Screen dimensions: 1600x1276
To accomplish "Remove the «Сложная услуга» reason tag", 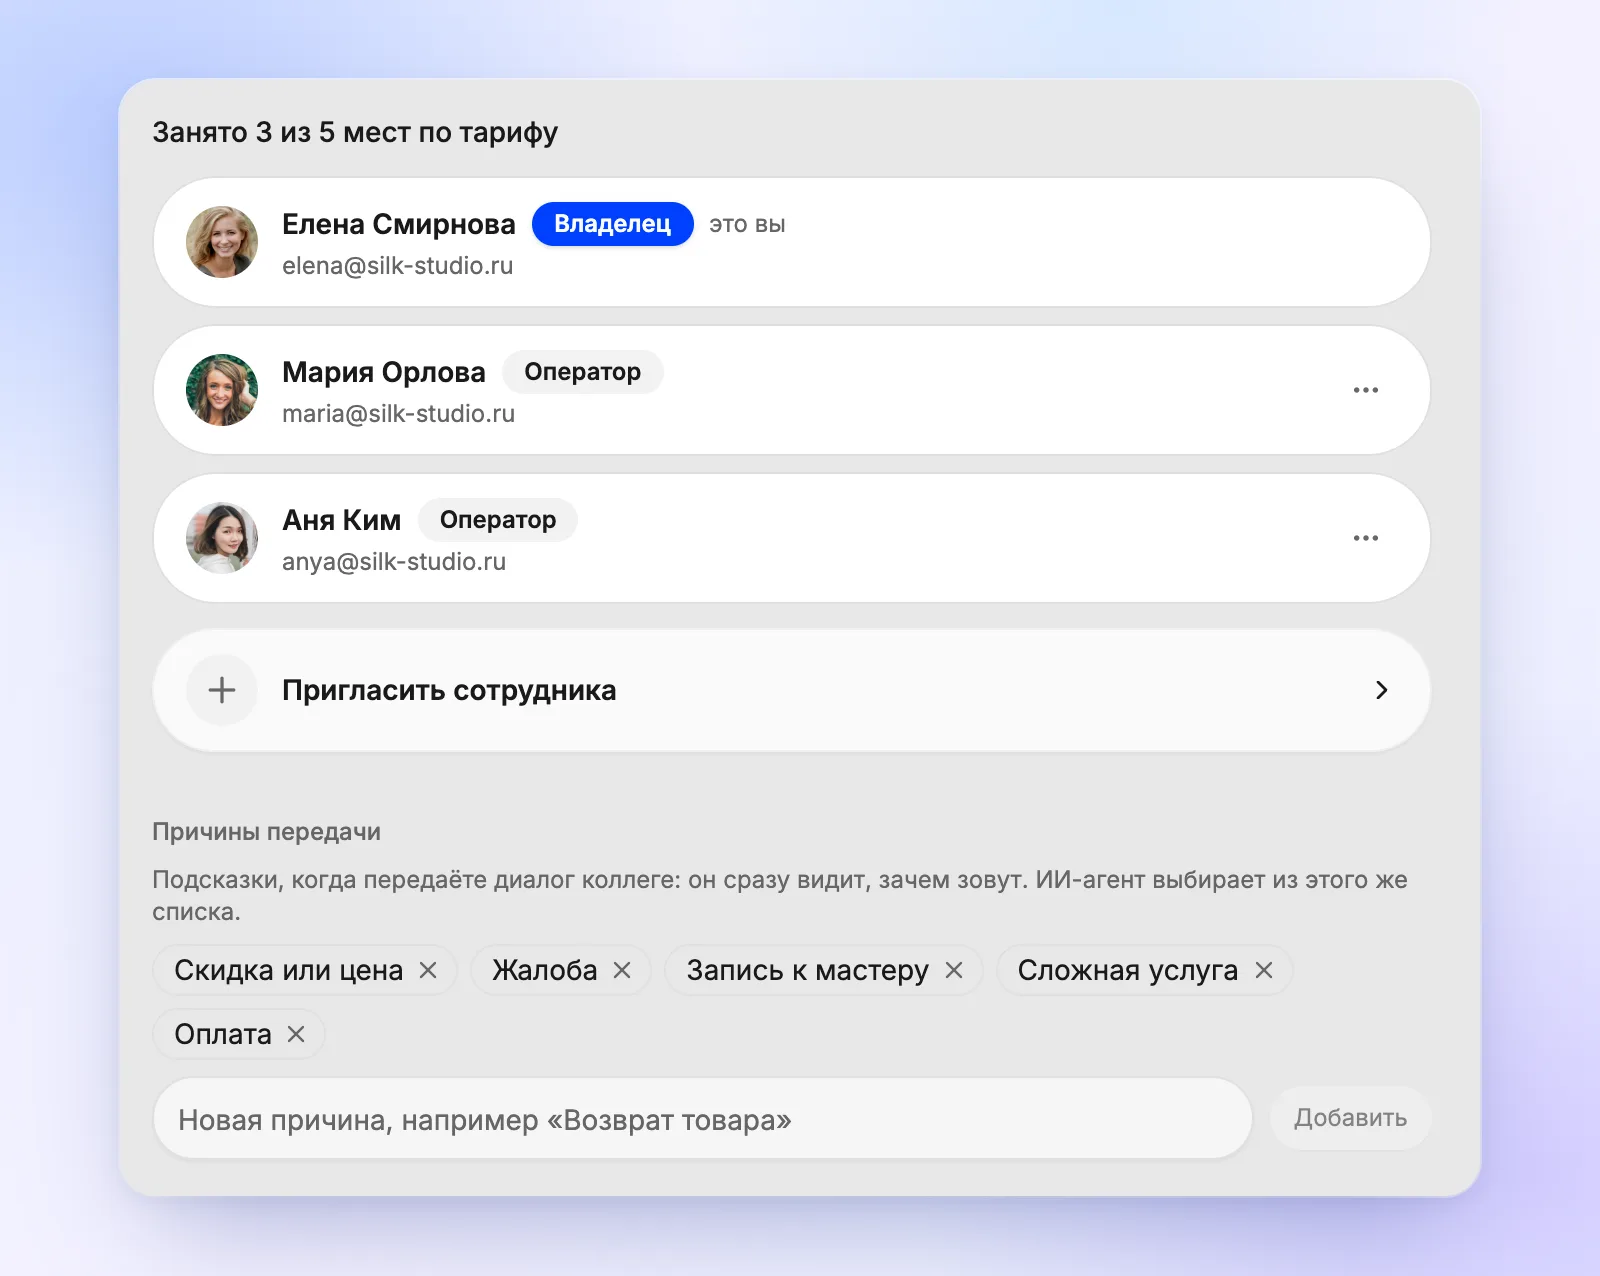I will [x=1264, y=970].
